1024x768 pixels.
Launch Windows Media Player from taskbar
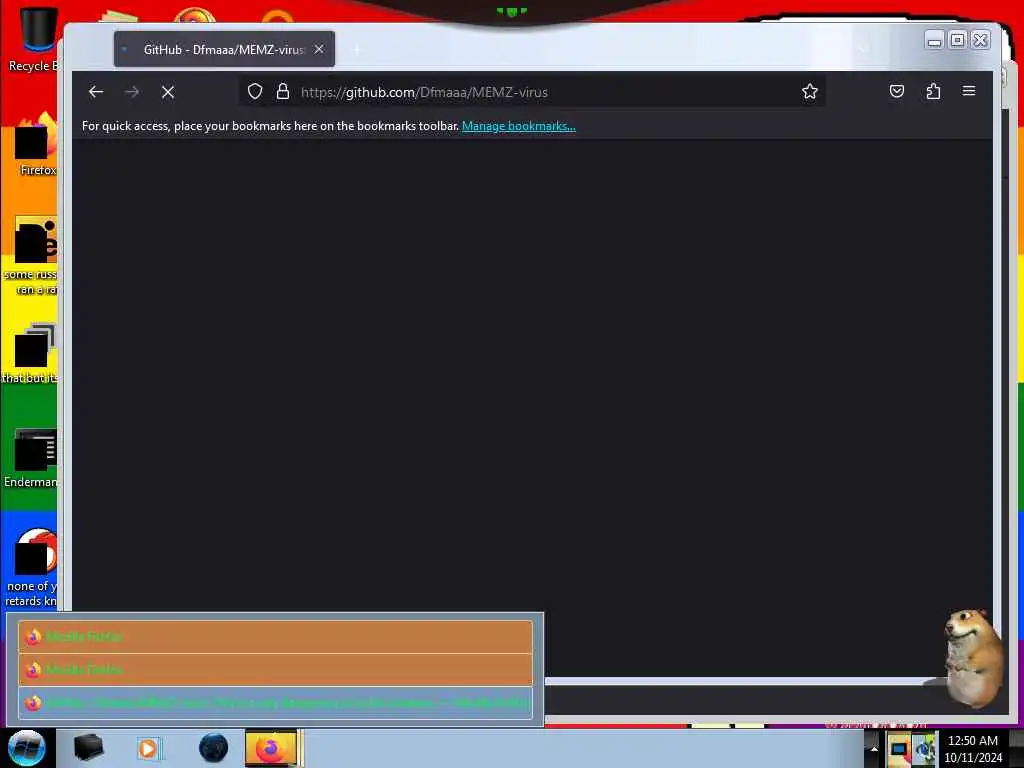(x=148, y=748)
